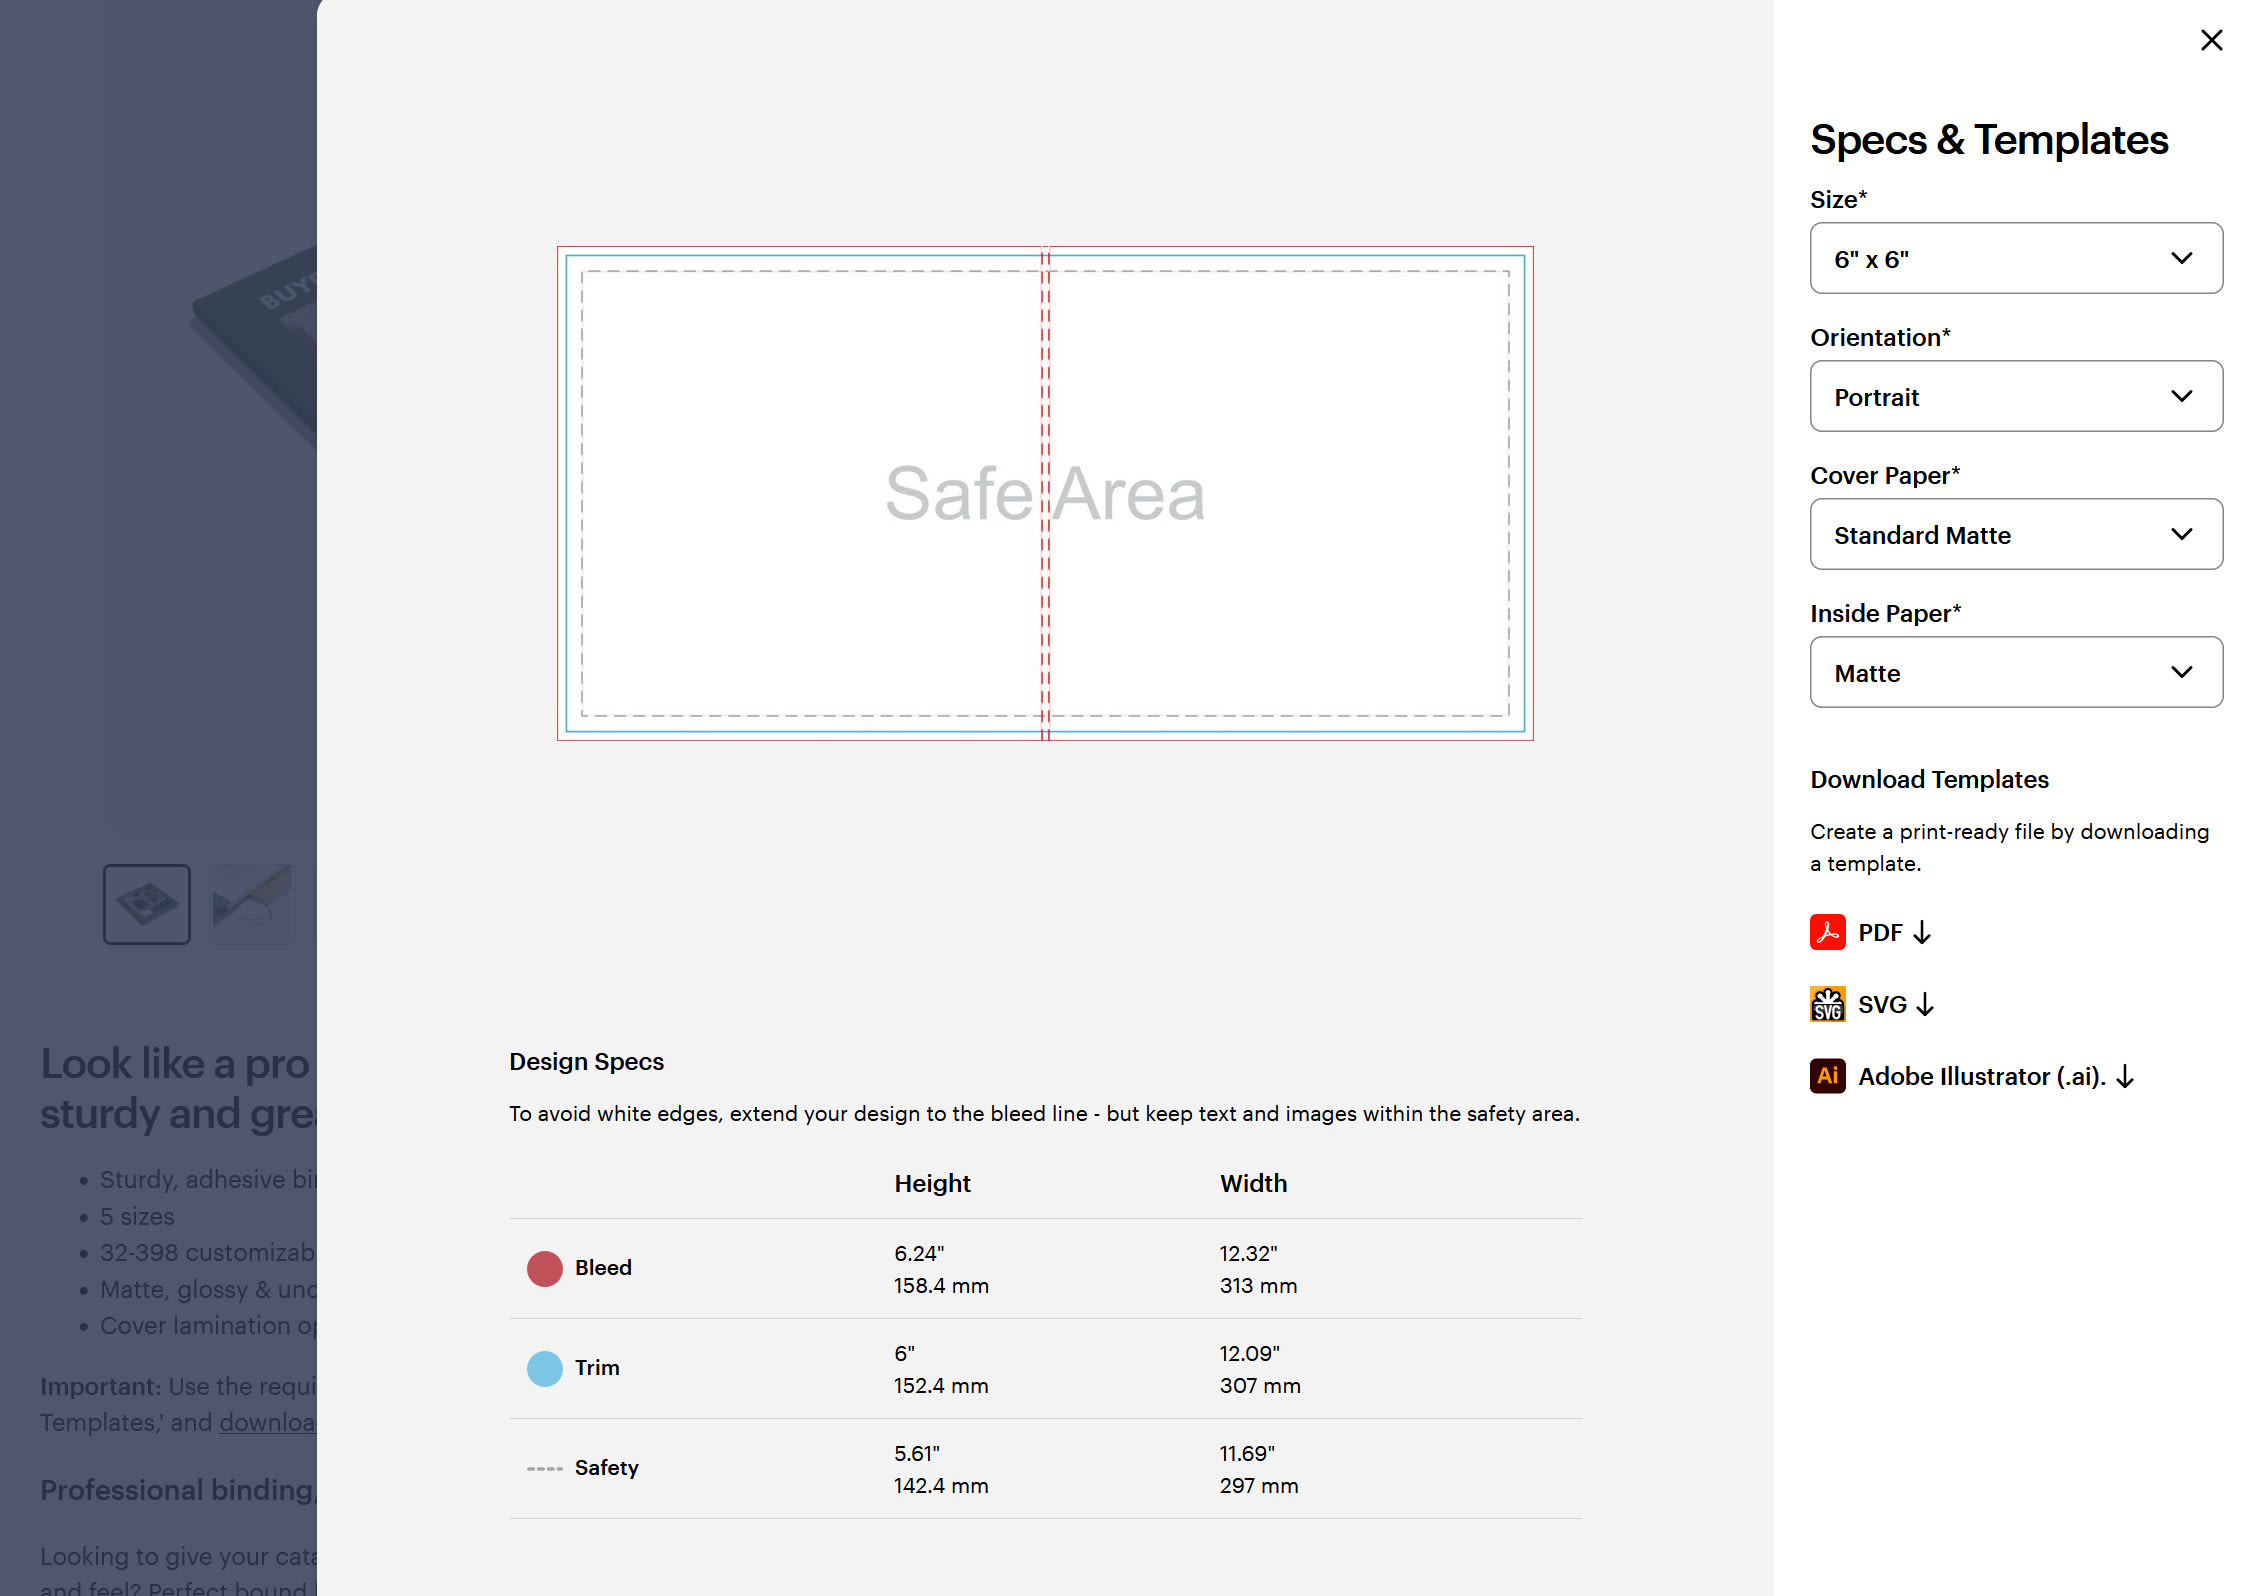Select the second book spine thumbnail
Viewport: 2244px width, 1596px height.
pyautogui.click(x=251, y=903)
